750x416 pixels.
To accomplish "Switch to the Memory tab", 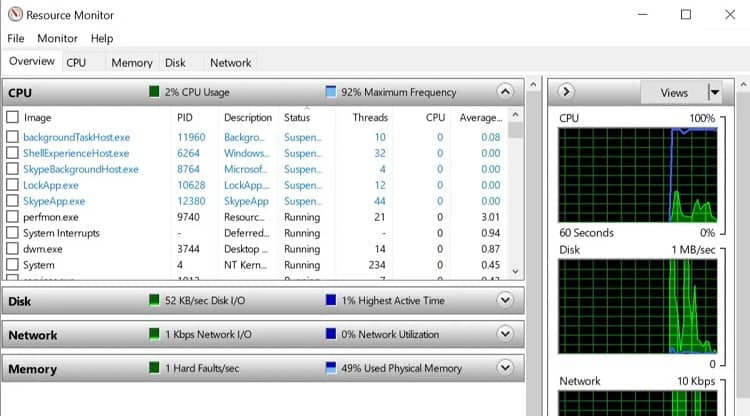I will coord(132,63).
